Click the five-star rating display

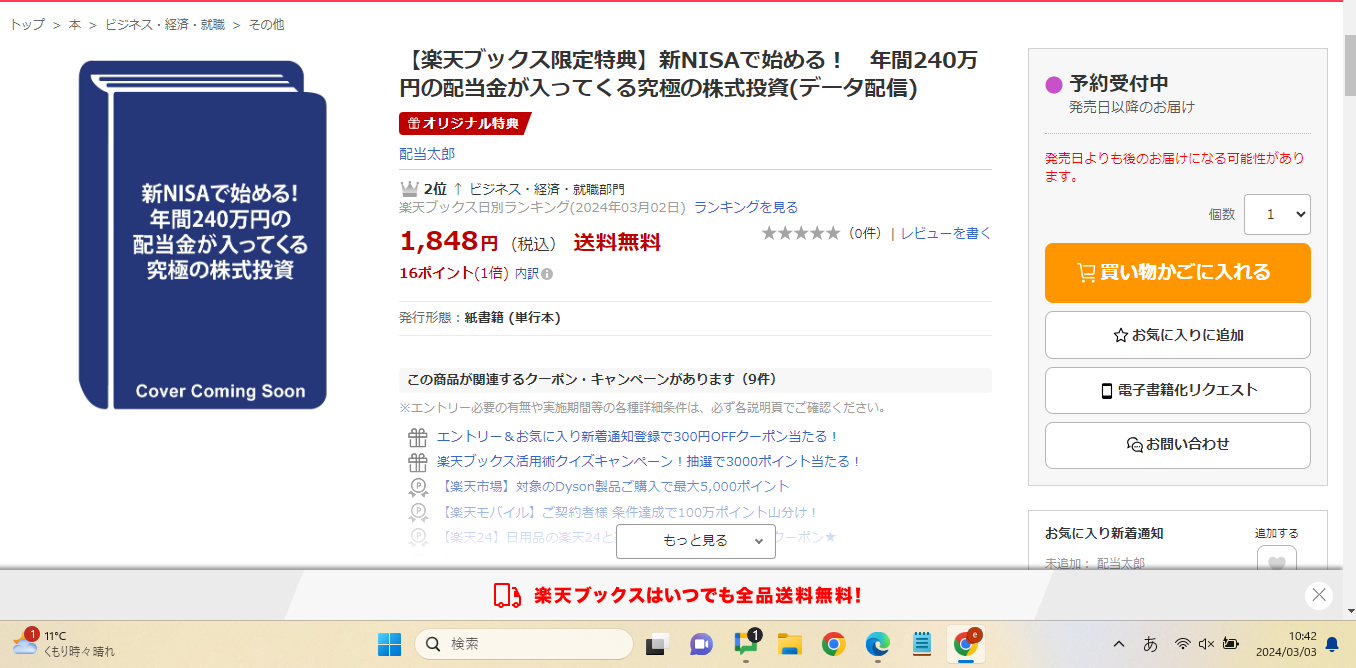[801, 233]
